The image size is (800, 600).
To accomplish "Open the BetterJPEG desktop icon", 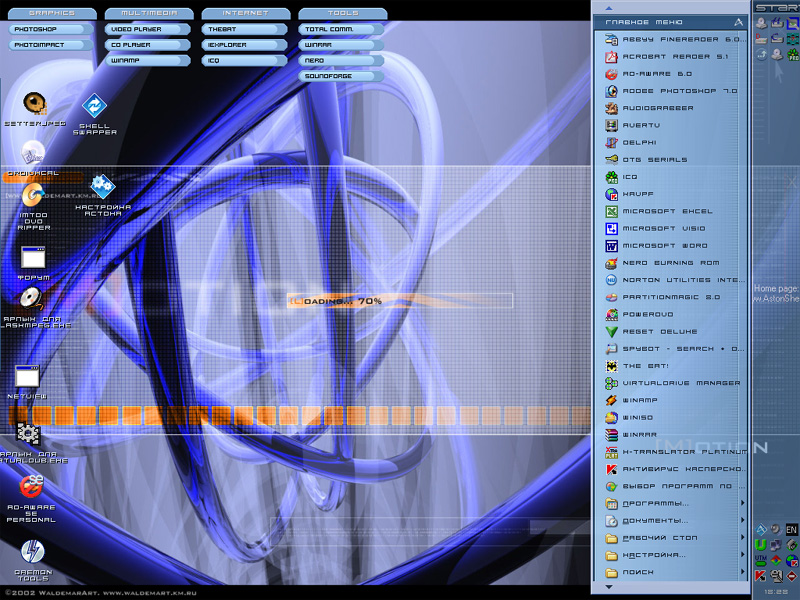I will (x=35, y=104).
